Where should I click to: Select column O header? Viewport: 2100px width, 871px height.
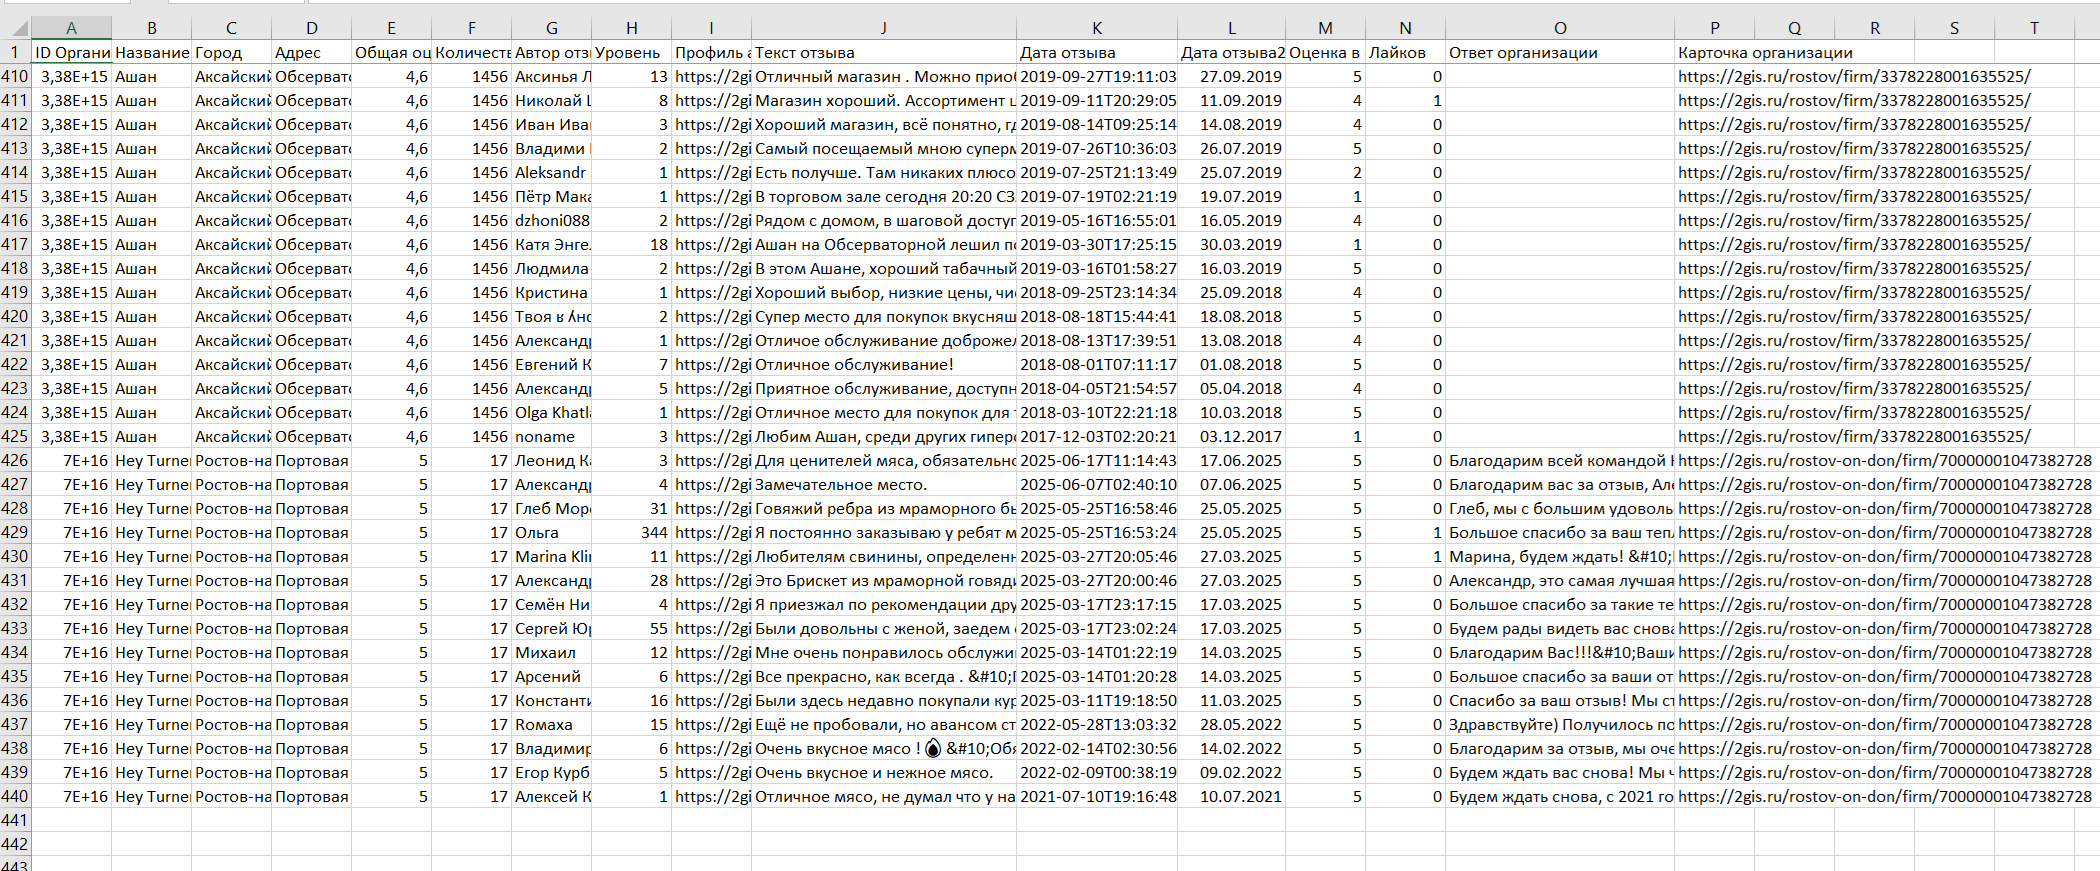coord(1560,28)
